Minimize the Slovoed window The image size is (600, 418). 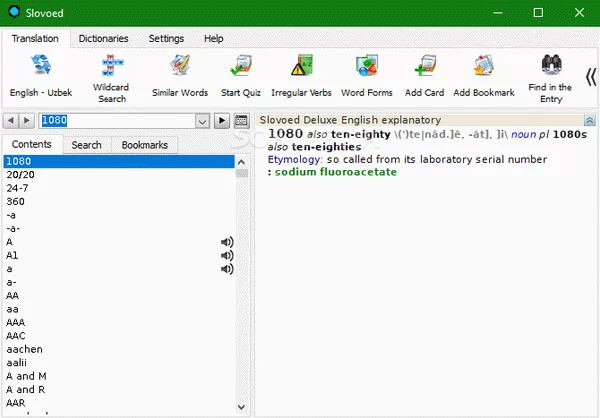tap(498, 13)
